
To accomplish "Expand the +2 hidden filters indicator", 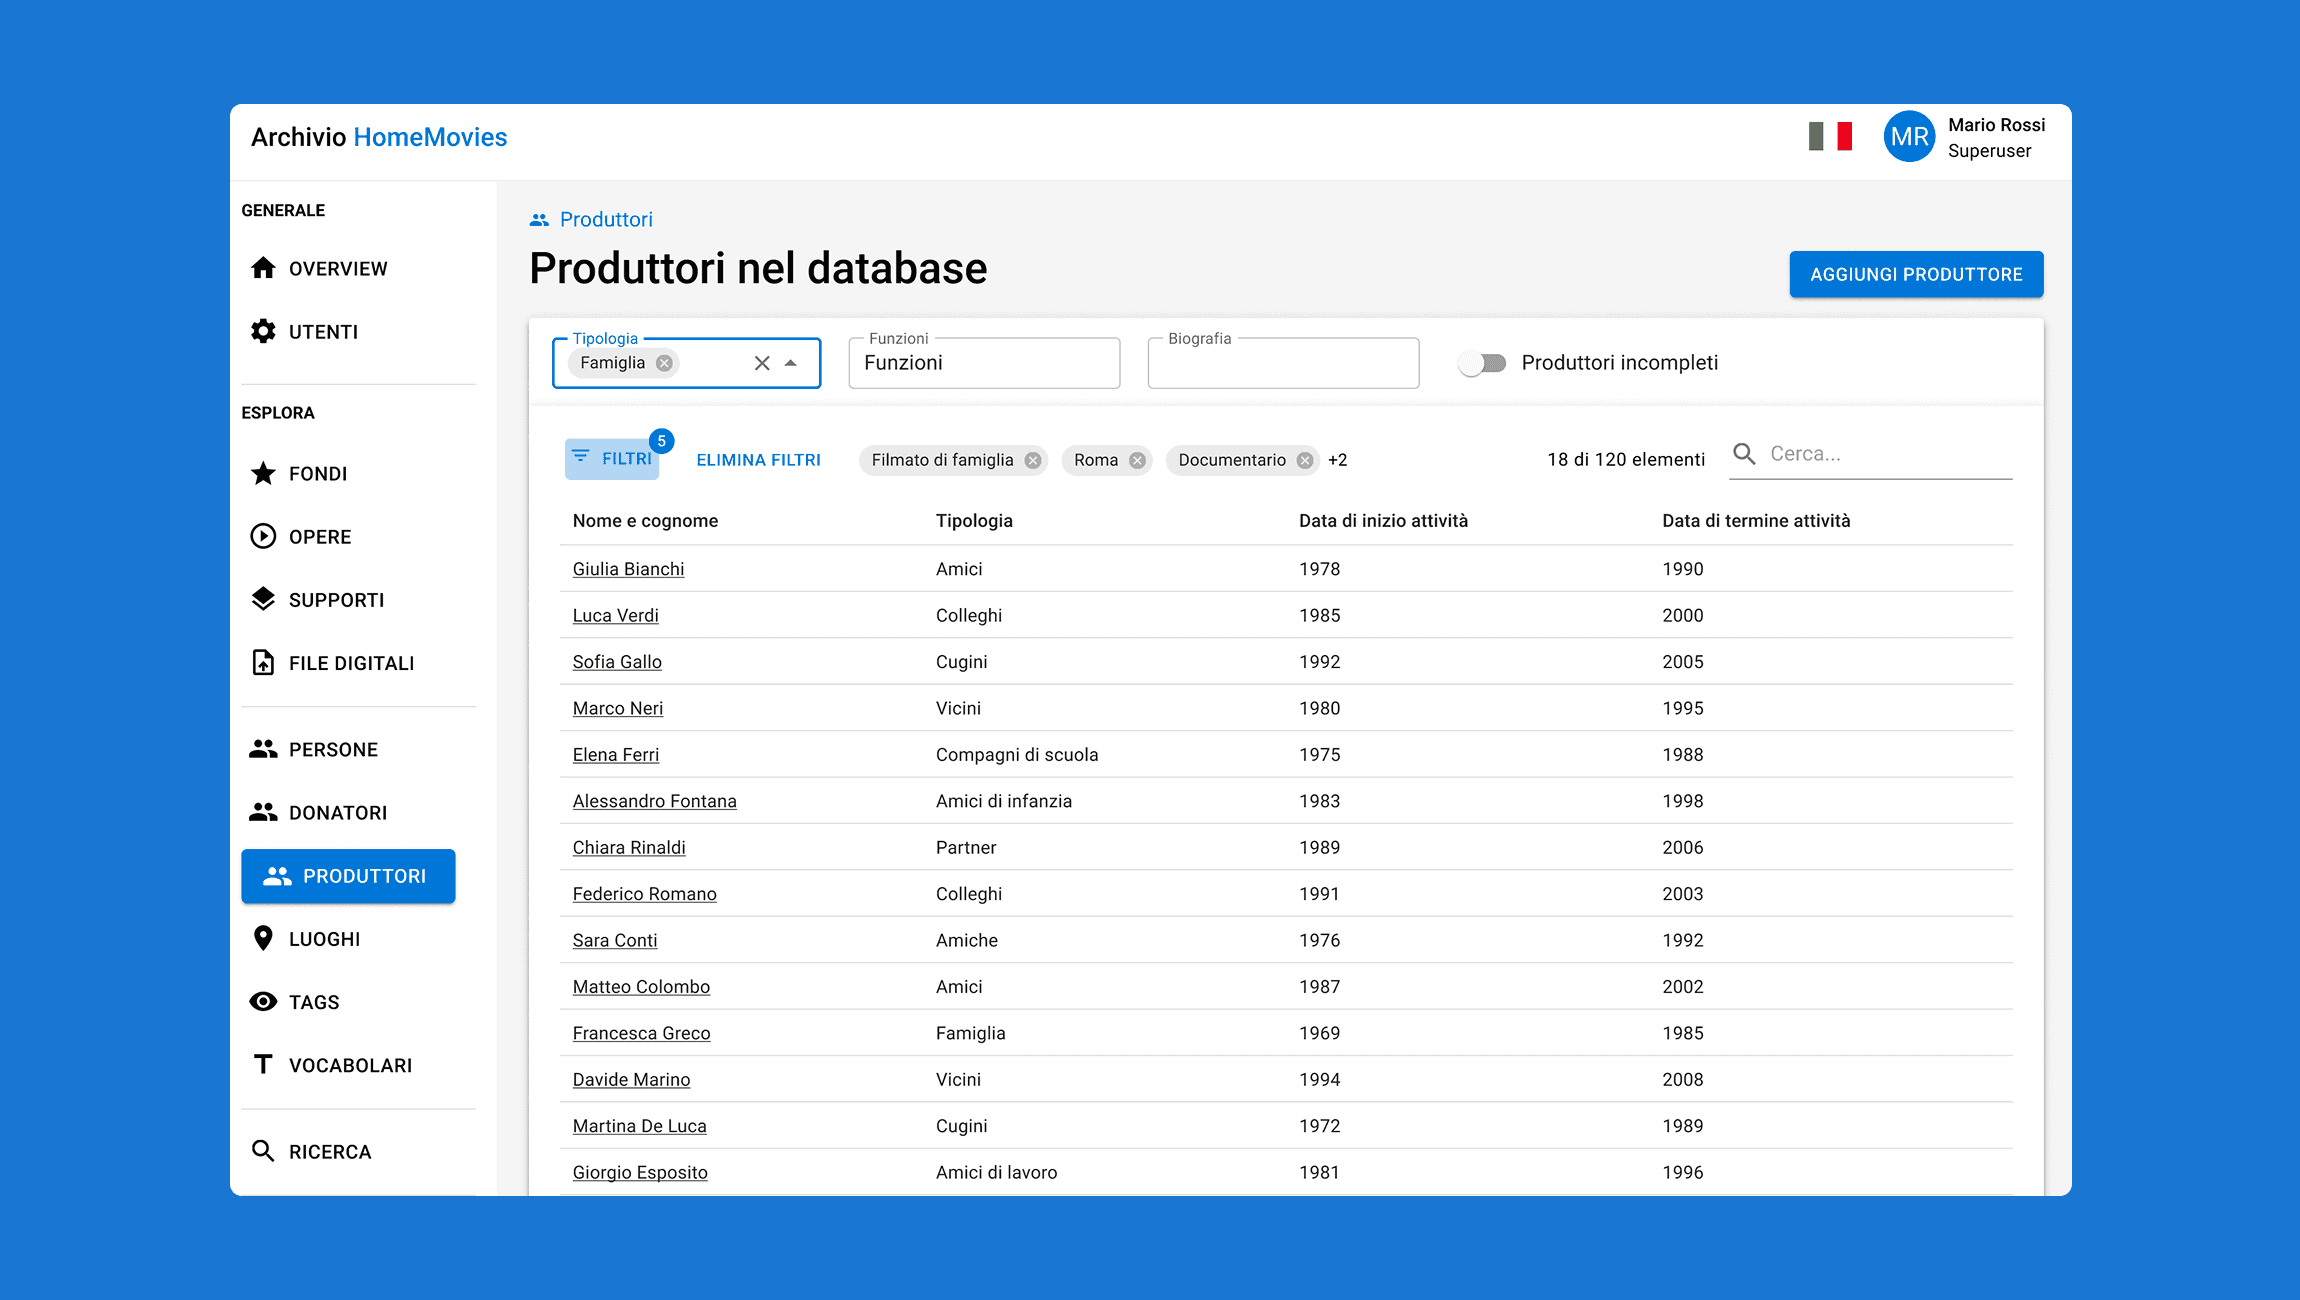I will coord(1338,460).
